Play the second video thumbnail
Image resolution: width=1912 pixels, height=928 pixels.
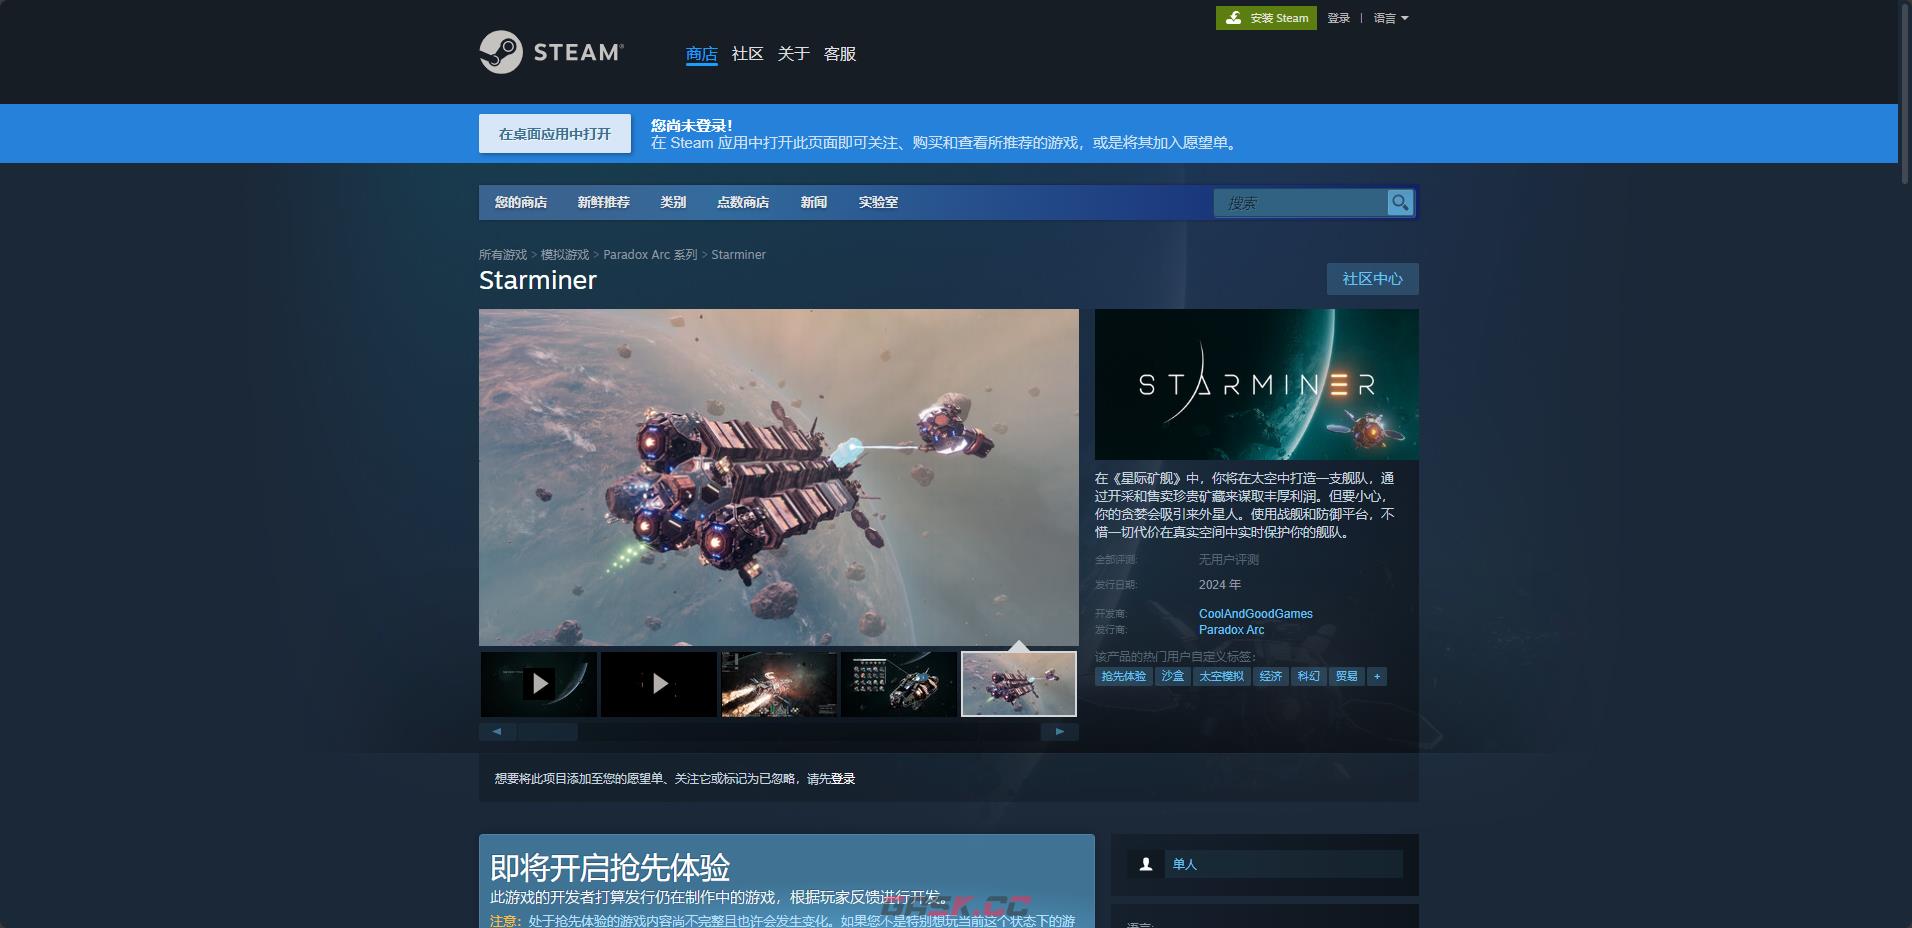(659, 684)
